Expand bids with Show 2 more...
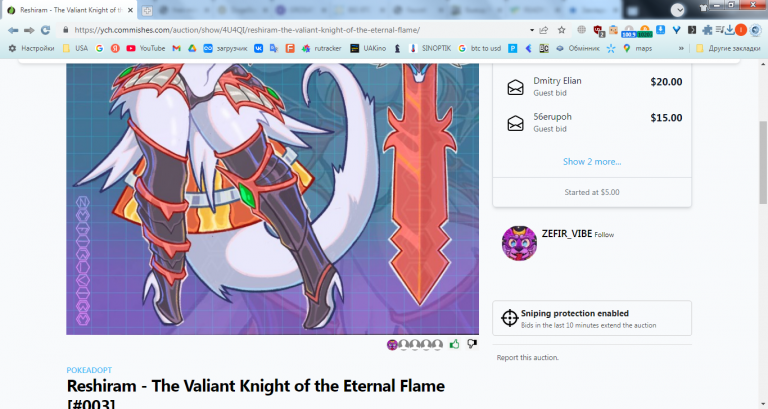This screenshot has height=409, width=768. coord(592,162)
